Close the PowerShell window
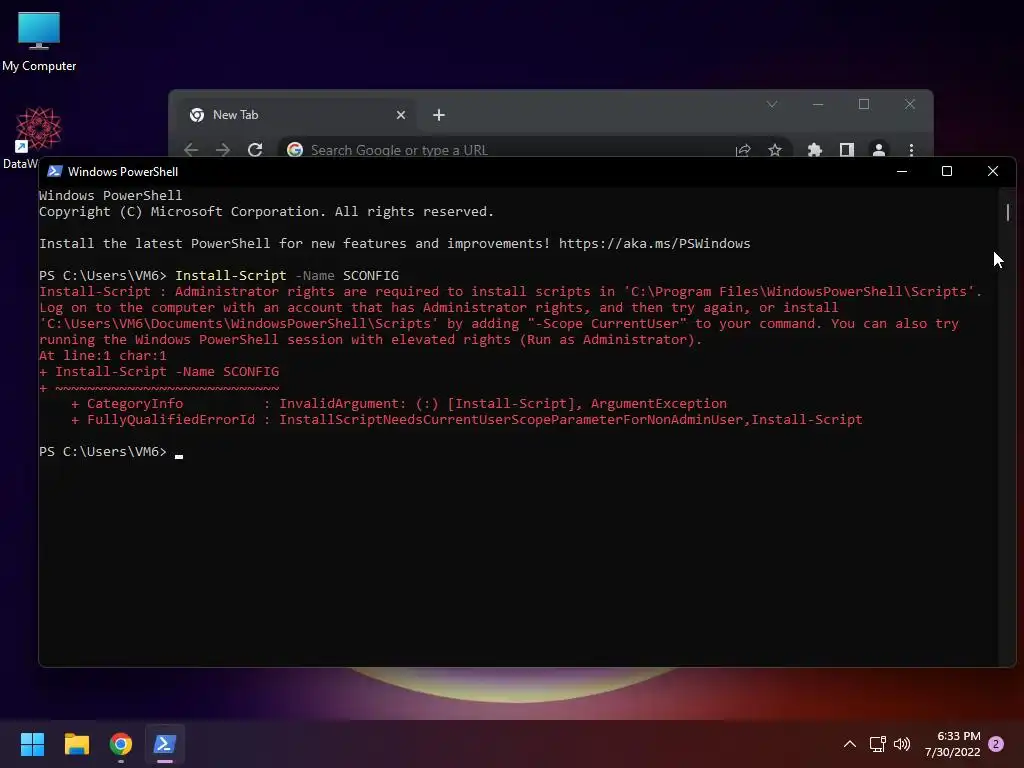This screenshot has width=1024, height=768. (x=993, y=171)
